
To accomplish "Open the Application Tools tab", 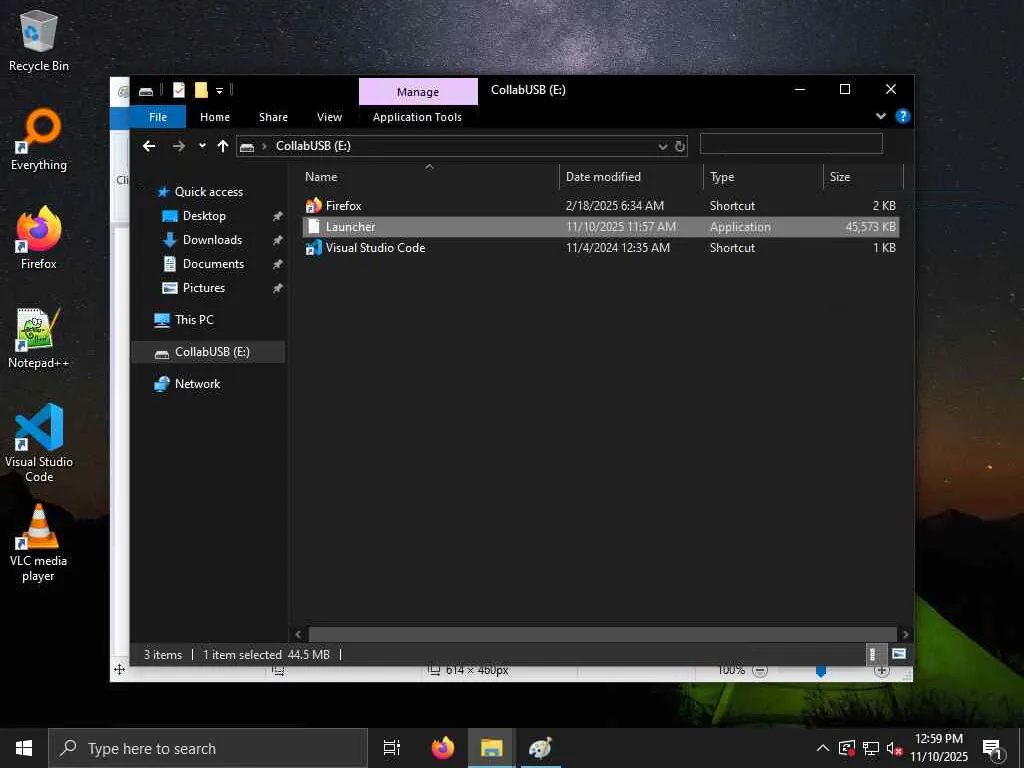I will click(417, 117).
